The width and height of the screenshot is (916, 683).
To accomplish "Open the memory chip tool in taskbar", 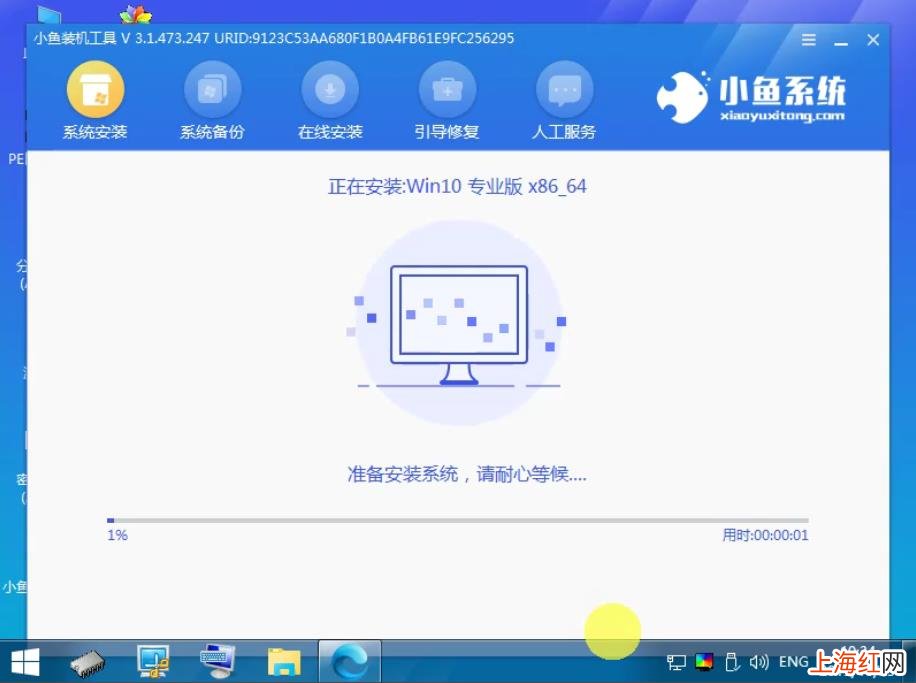I will coord(88,662).
